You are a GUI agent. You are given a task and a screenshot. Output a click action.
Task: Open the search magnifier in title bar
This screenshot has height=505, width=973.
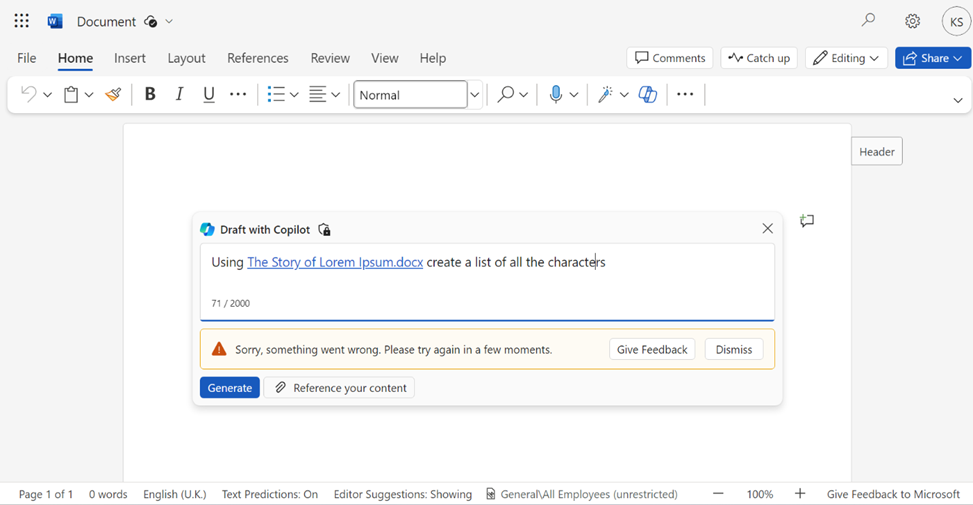click(x=868, y=20)
